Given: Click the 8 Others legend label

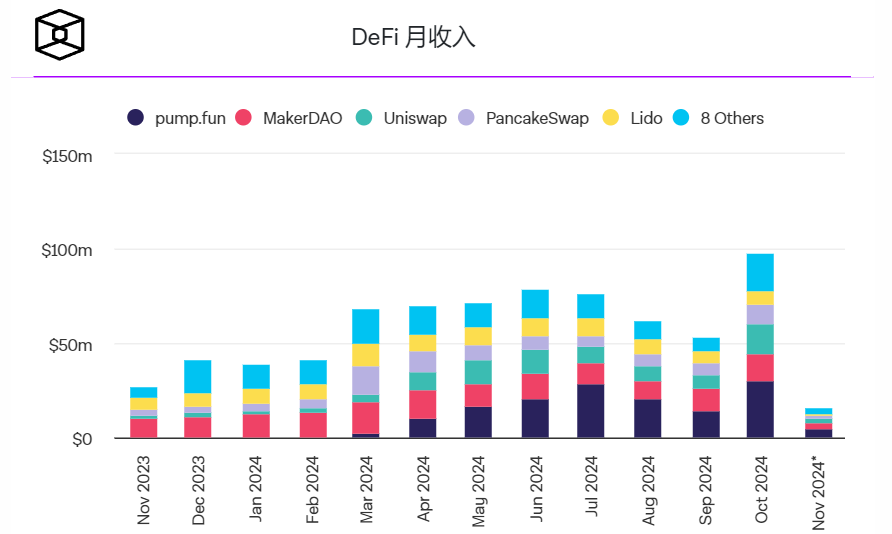Looking at the screenshot, I should tap(732, 118).
